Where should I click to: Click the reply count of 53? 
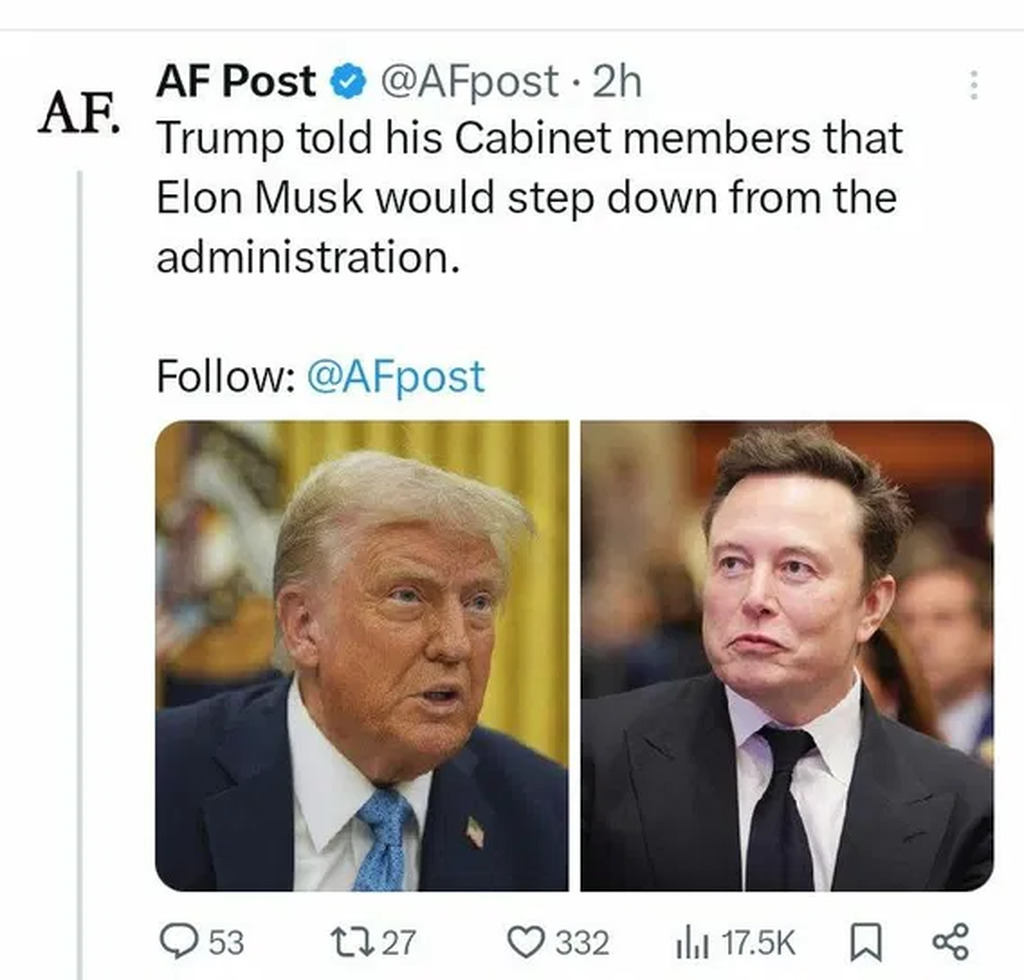226,941
